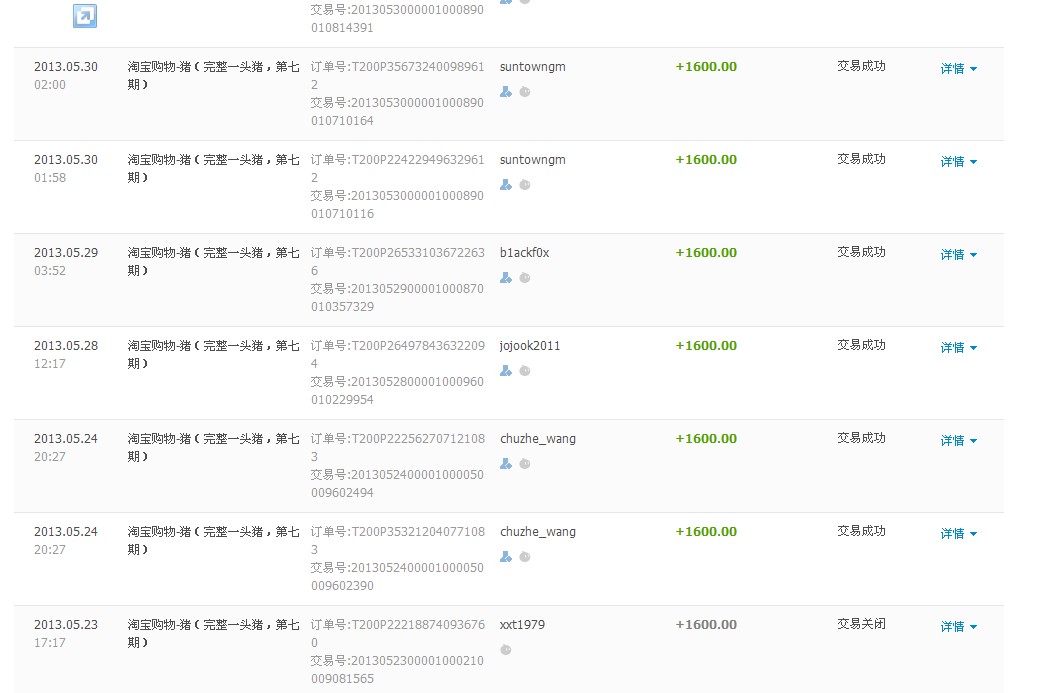Image resolution: width=1045 pixels, height=693 pixels.
Task: Click blue contact icon under jojook2011
Action: (x=506, y=371)
